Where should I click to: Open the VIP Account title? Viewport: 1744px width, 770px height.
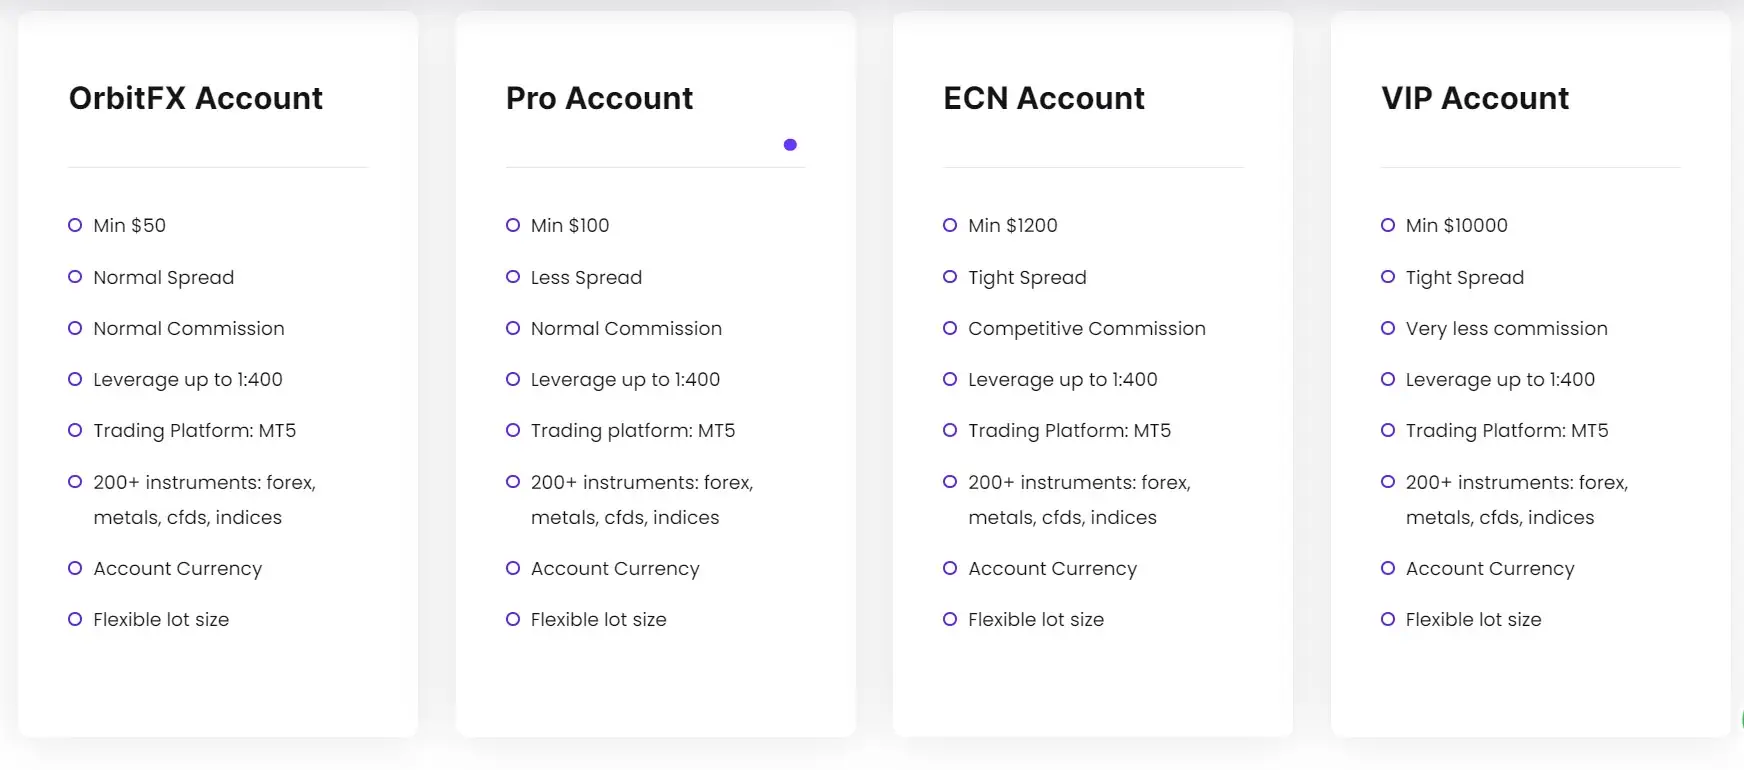pyautogui.click(x=1475, y=98)
